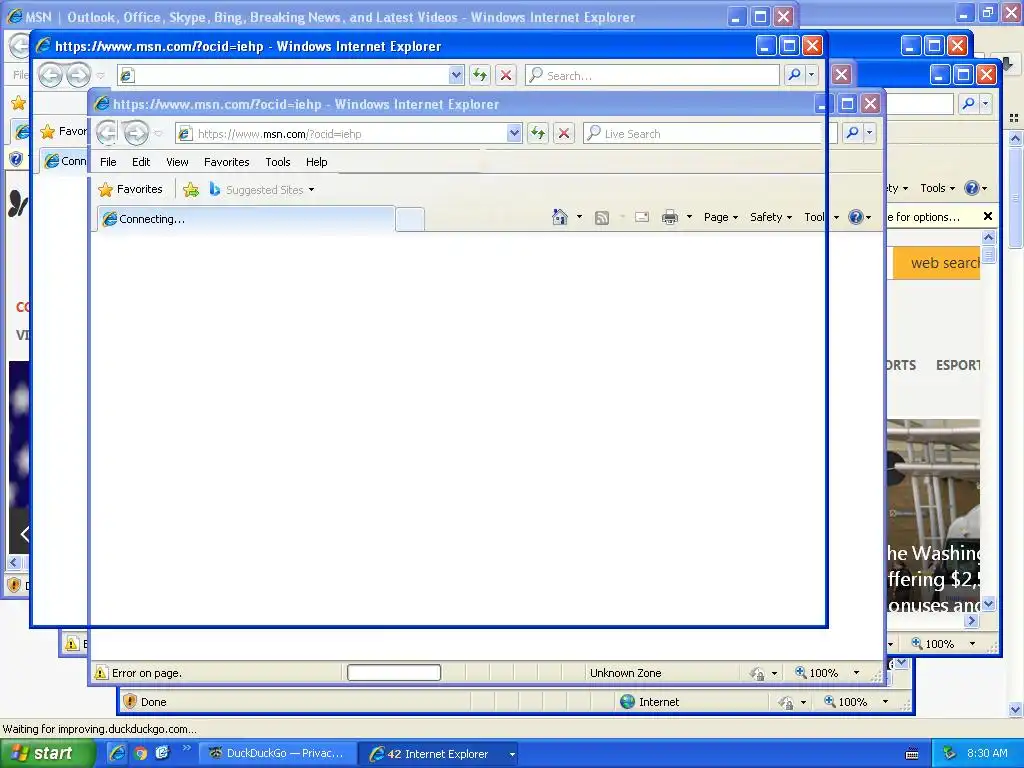The image size is (1024, 768).
Task: Open the View menu
Action: pyautogui.click(x=177, y=162)
